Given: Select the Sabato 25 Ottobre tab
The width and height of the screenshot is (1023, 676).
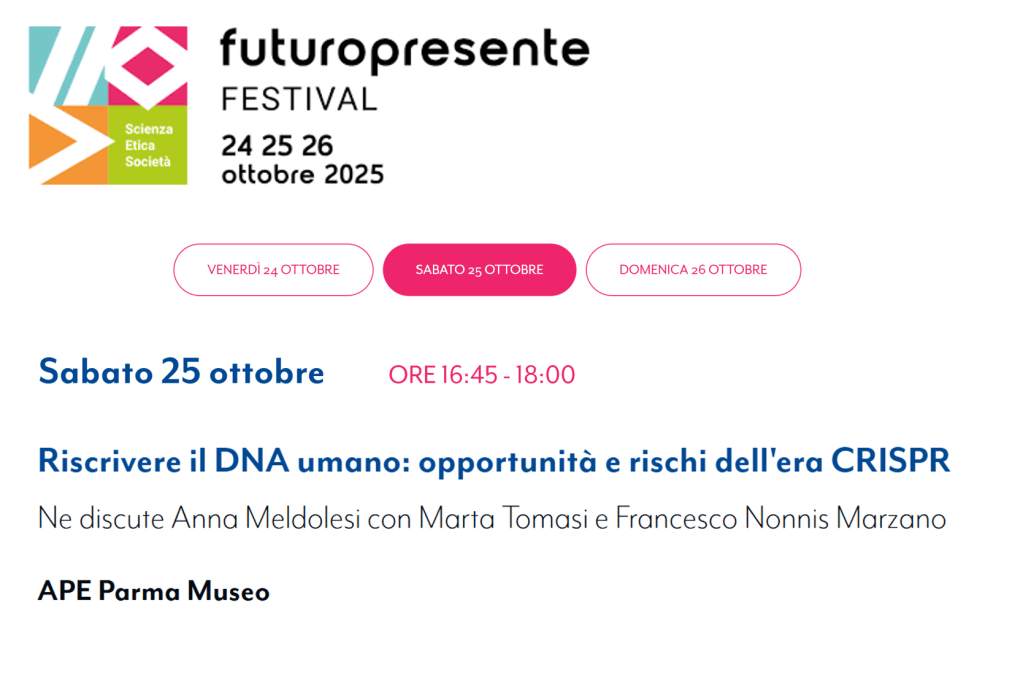Looking at the screenshot, I should (x=479, y=270).
